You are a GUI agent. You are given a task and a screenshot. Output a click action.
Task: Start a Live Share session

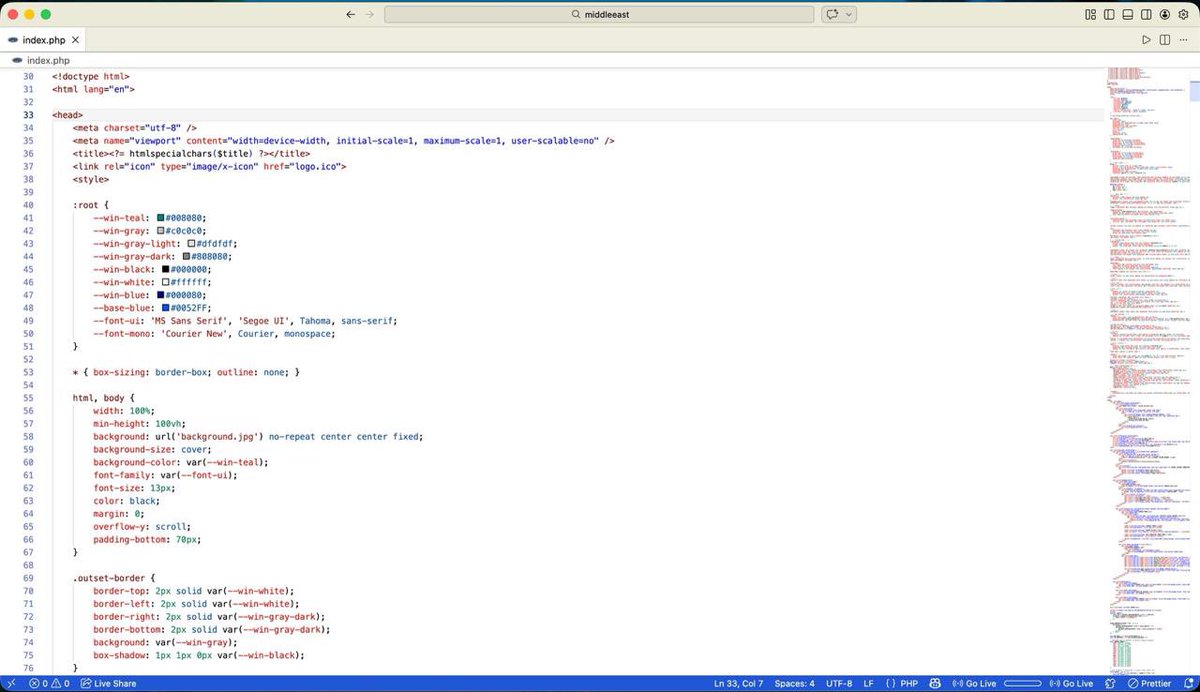[x=108, y=683]
